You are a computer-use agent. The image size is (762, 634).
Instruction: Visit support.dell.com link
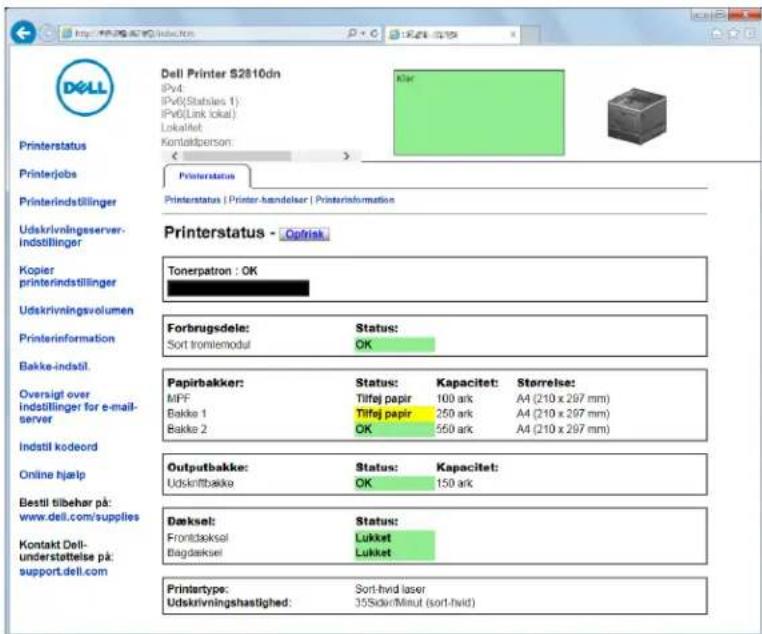coord(63,571)
